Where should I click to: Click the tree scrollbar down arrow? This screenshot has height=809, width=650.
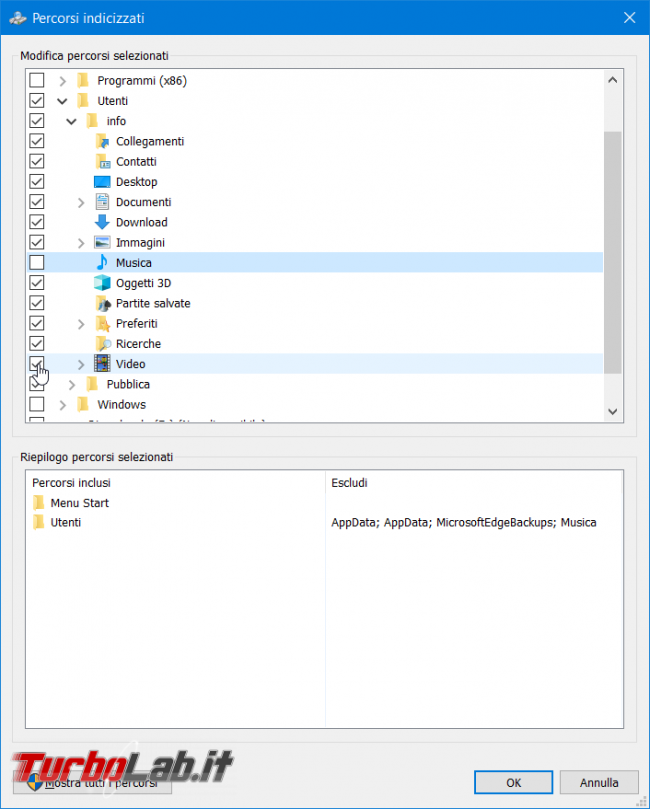click(612, 411)
